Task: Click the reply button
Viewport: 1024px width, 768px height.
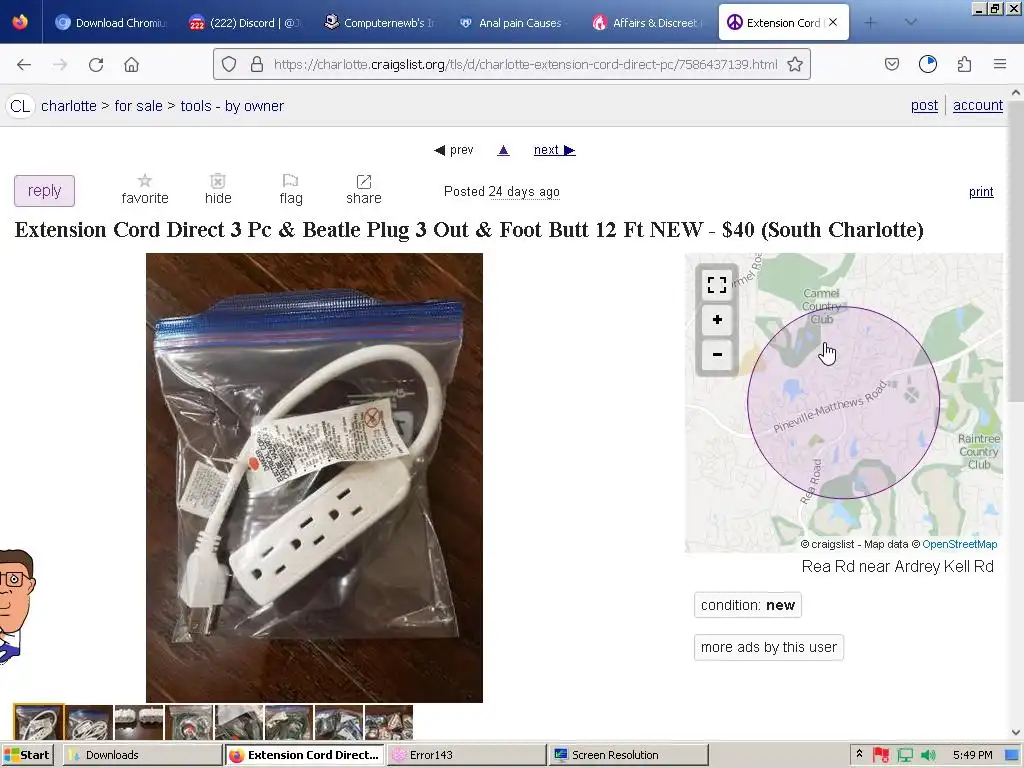Action: 44,191
